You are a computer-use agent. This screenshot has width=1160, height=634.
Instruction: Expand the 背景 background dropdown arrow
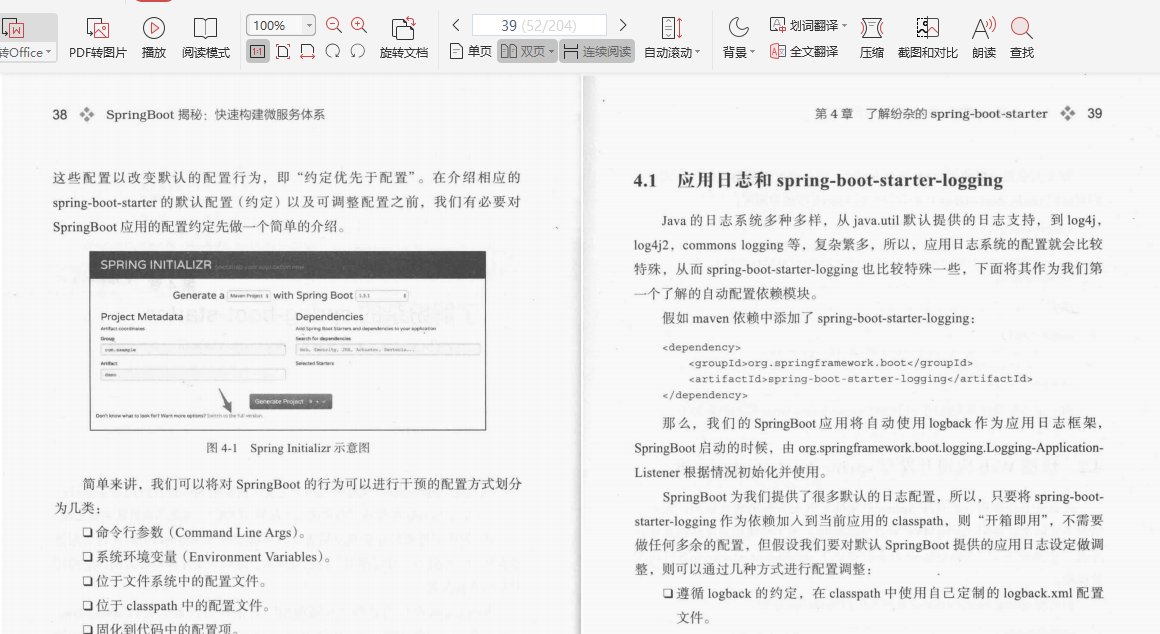pyautogui.click(x=752, y=53)
